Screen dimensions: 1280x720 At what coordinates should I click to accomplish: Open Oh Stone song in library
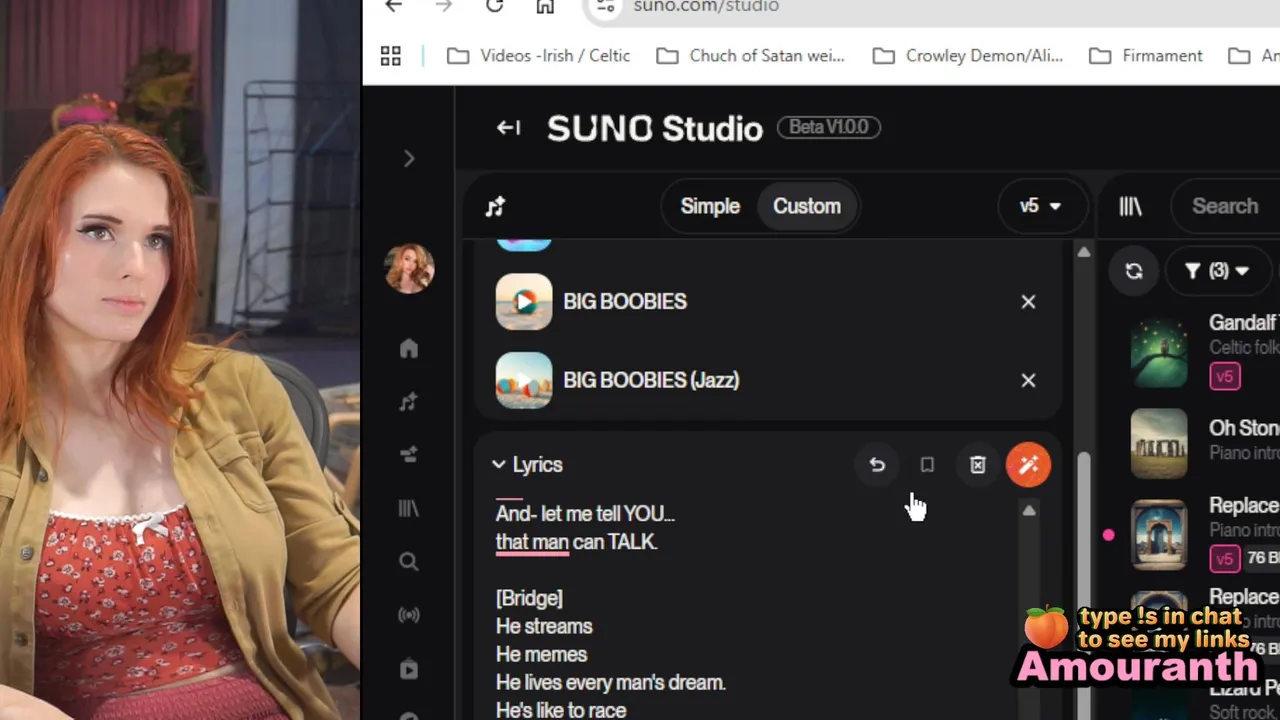tap(1243, 428)
